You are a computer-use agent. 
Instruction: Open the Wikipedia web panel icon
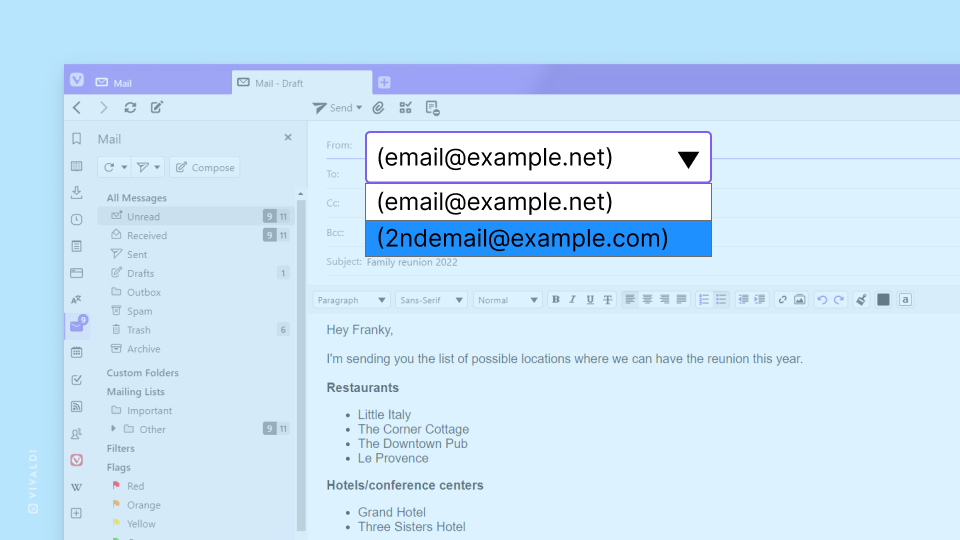click(x=77, y=487)
